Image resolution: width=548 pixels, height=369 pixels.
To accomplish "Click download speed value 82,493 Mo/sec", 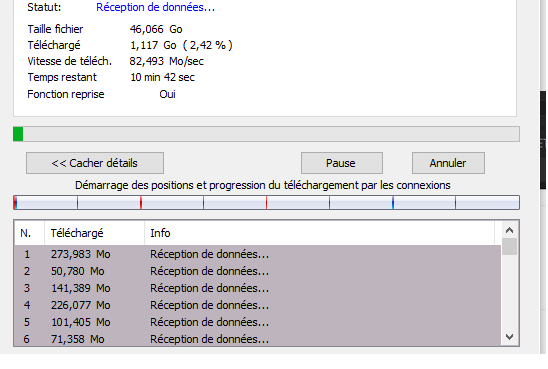I will pyautogui.click(x=167, y=62).
